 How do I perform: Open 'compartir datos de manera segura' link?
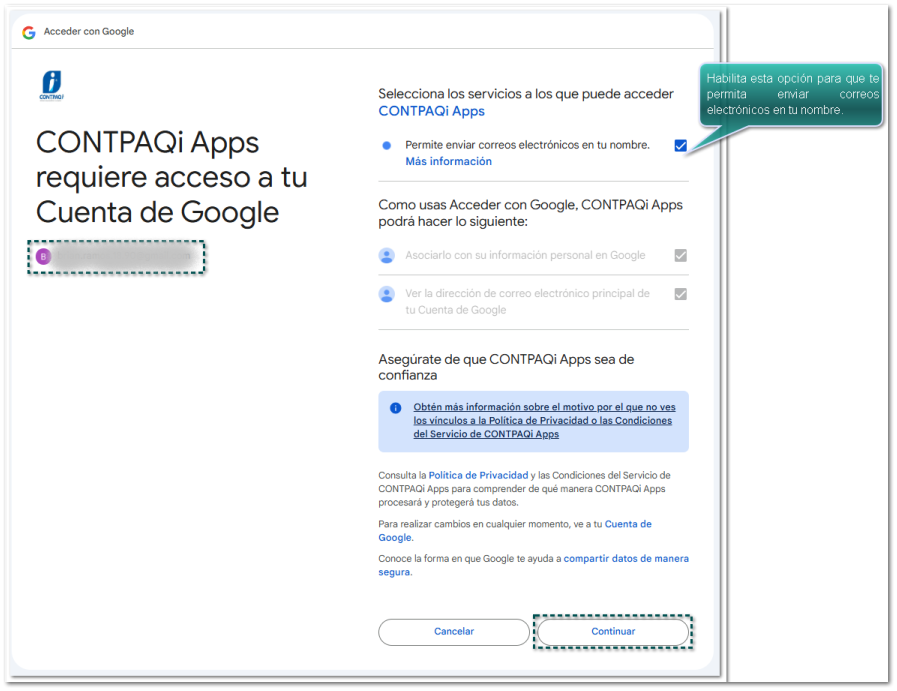pyautogui.click(x=626, y=559)
